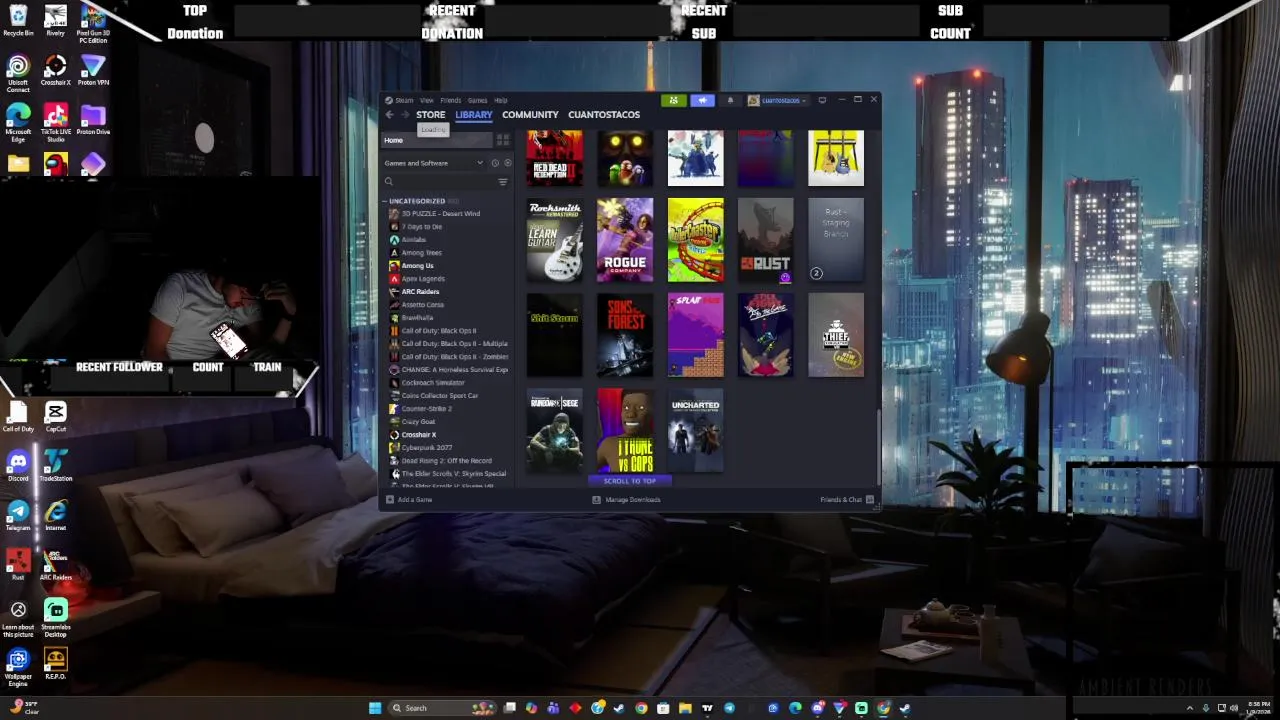Expand the Games and Software filter dropdown

(x=433, y=163)
